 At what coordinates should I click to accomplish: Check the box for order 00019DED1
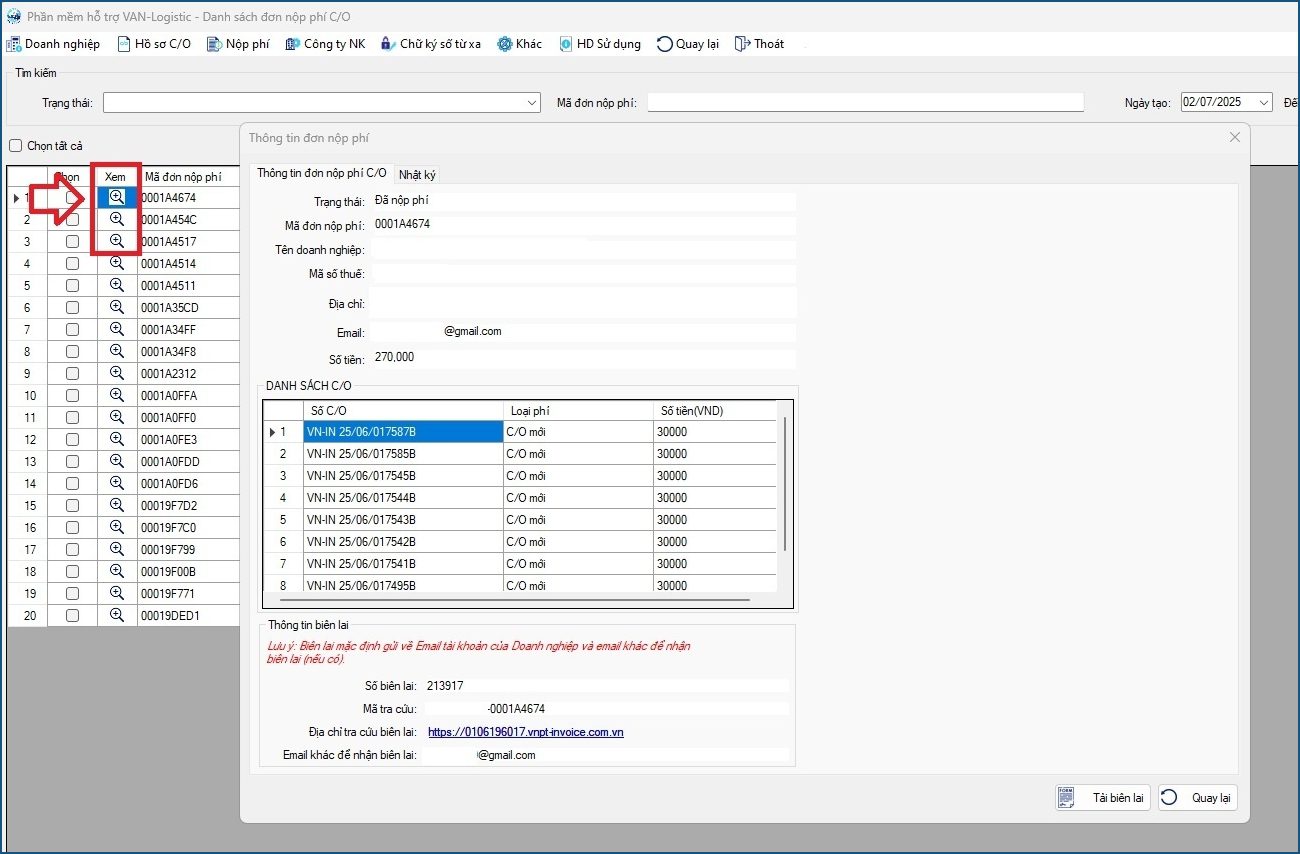pos(72,616)
